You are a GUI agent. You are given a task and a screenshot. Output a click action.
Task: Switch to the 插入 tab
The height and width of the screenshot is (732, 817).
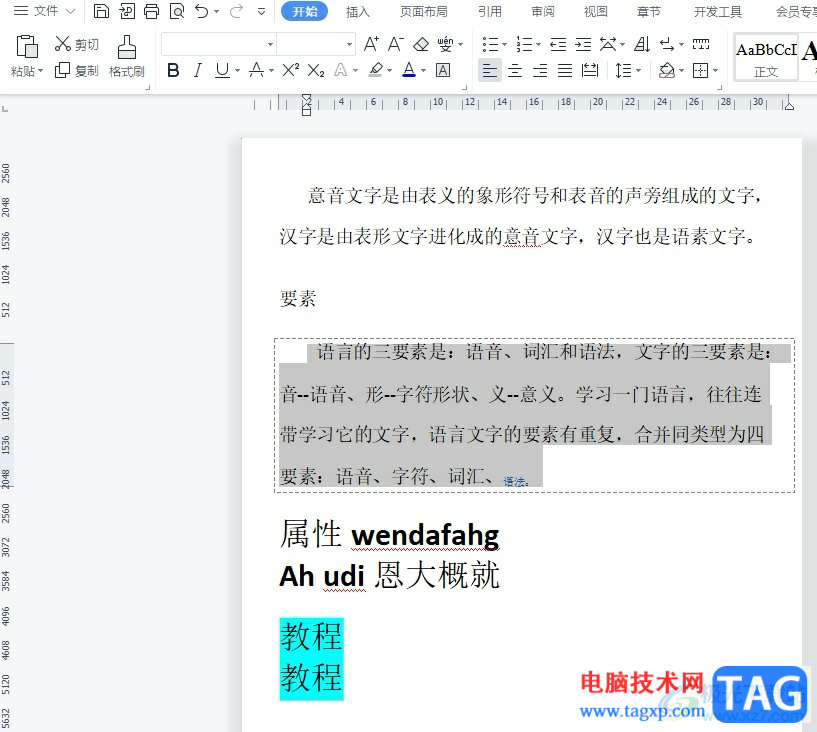tap(357, 11)
